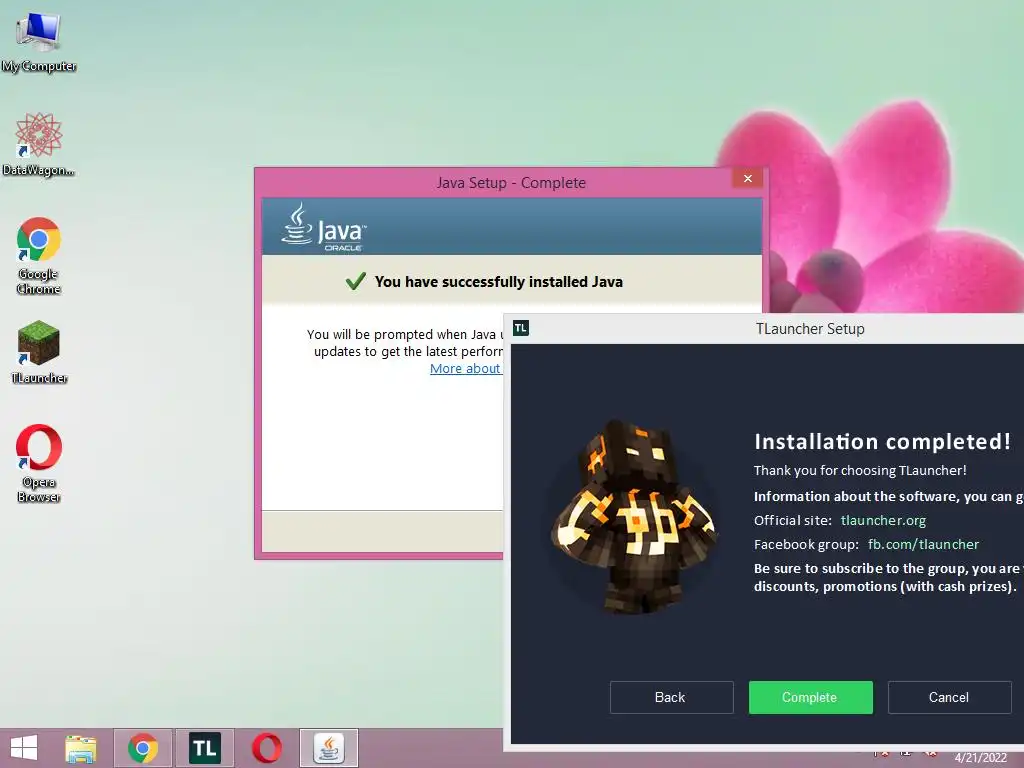Open the Opera Browser desktop shortcut

39,463
